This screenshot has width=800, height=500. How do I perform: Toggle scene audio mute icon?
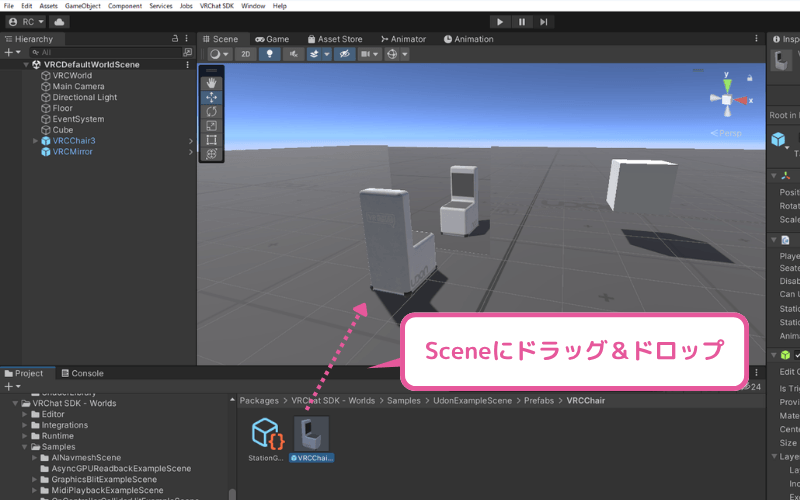293,54
